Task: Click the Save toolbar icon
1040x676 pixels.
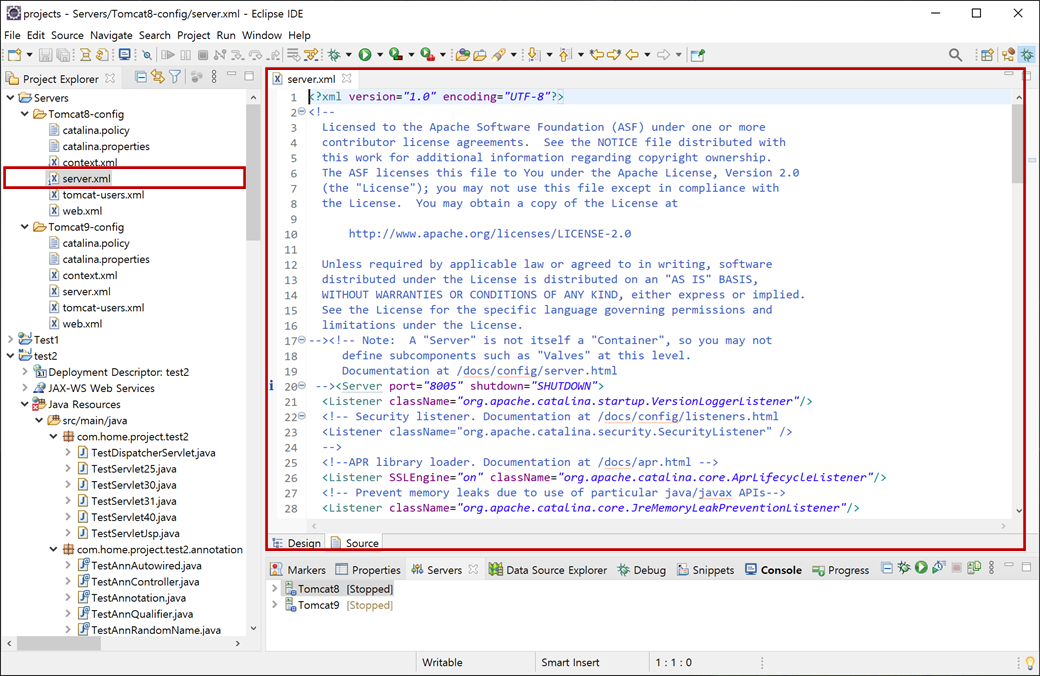Action: (45, 55)
